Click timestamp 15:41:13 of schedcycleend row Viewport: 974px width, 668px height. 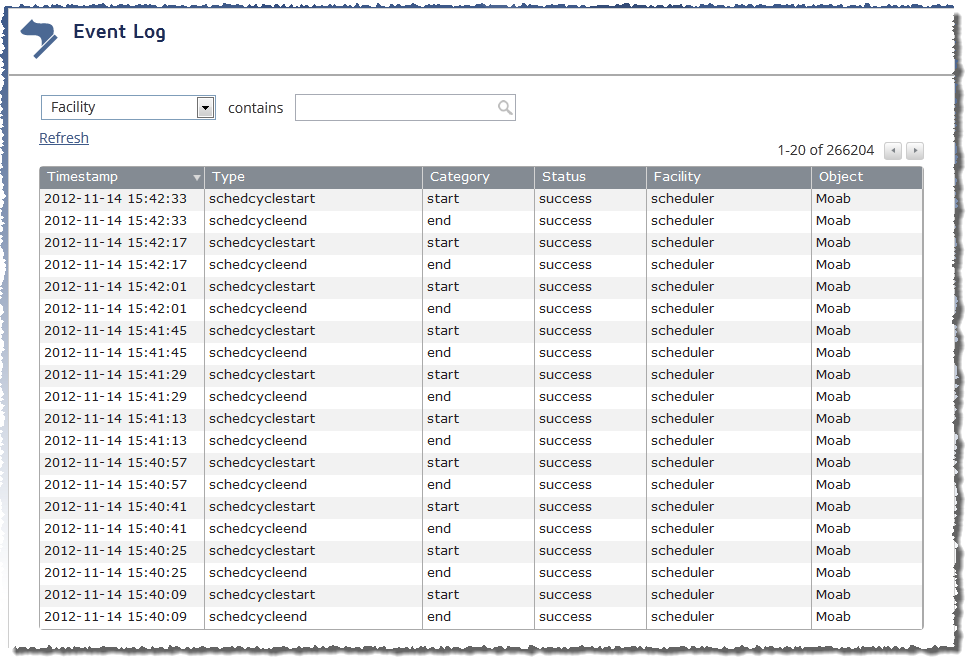(x=116, y=441)
